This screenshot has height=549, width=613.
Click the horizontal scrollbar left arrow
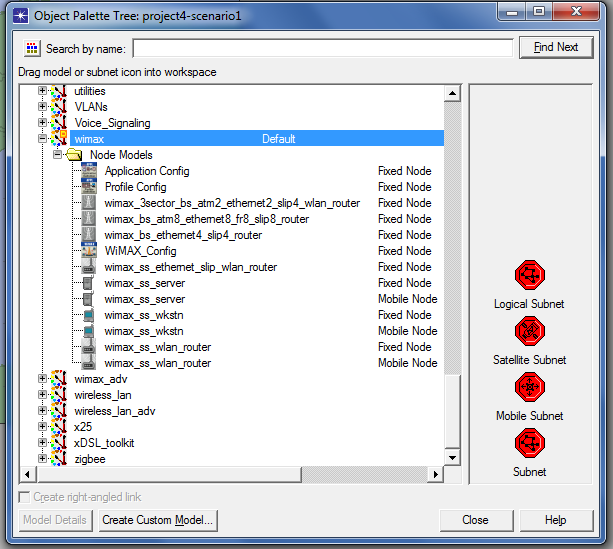pyautogui.click(x=28, y=475)
